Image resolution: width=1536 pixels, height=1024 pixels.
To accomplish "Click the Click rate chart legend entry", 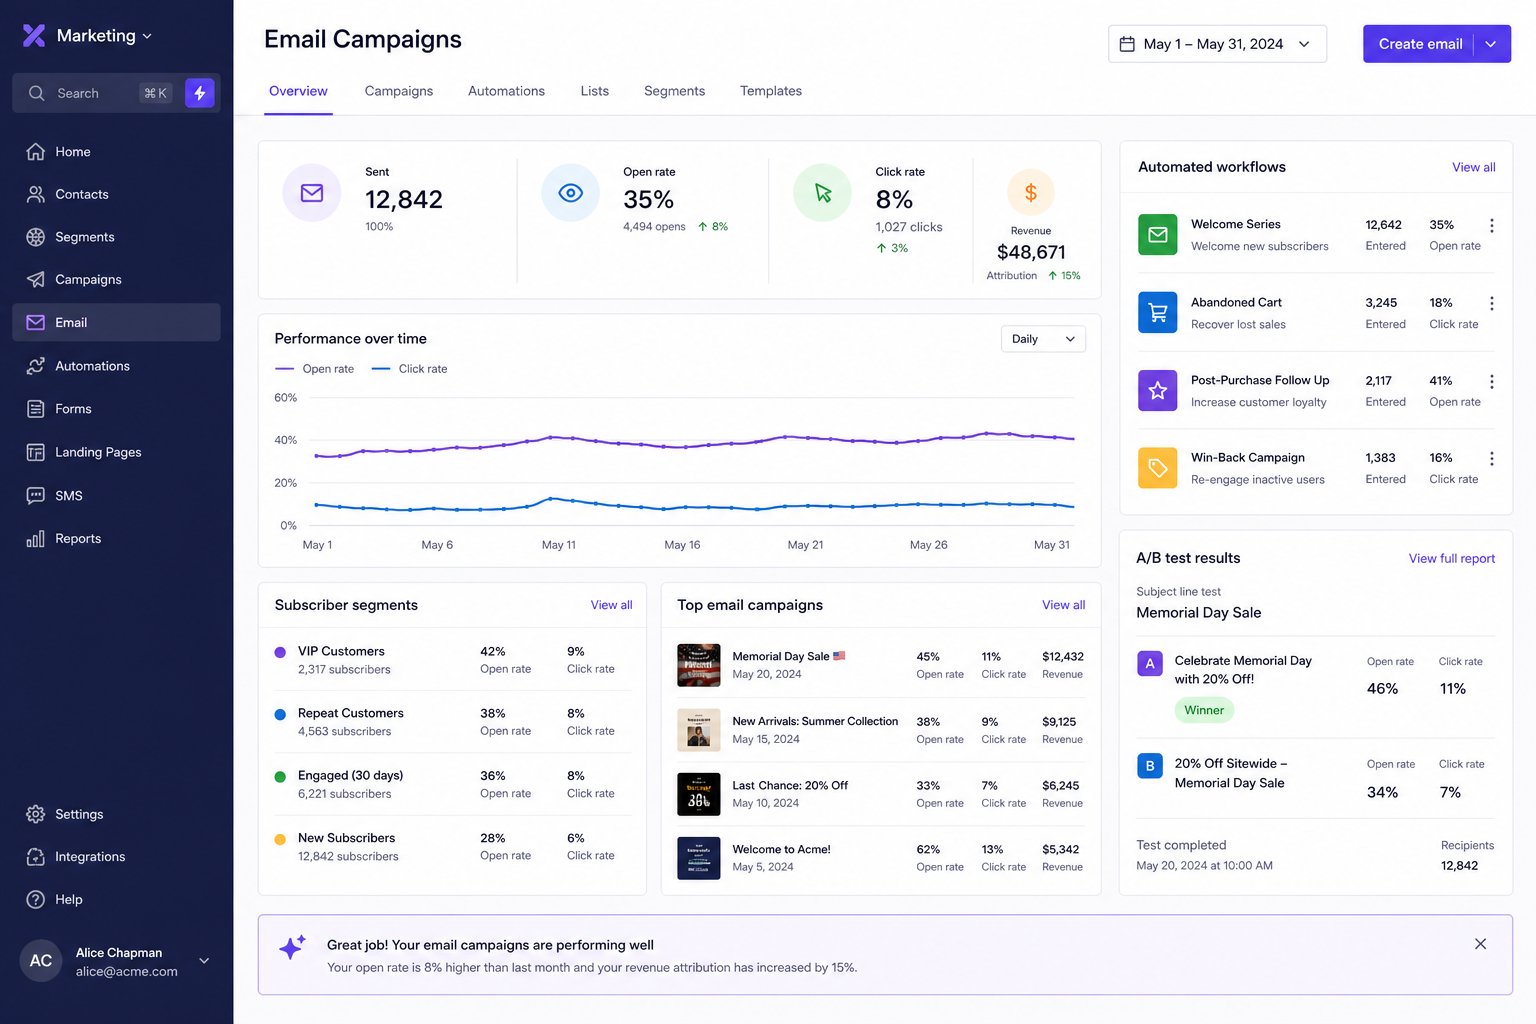I will [410, 369].
